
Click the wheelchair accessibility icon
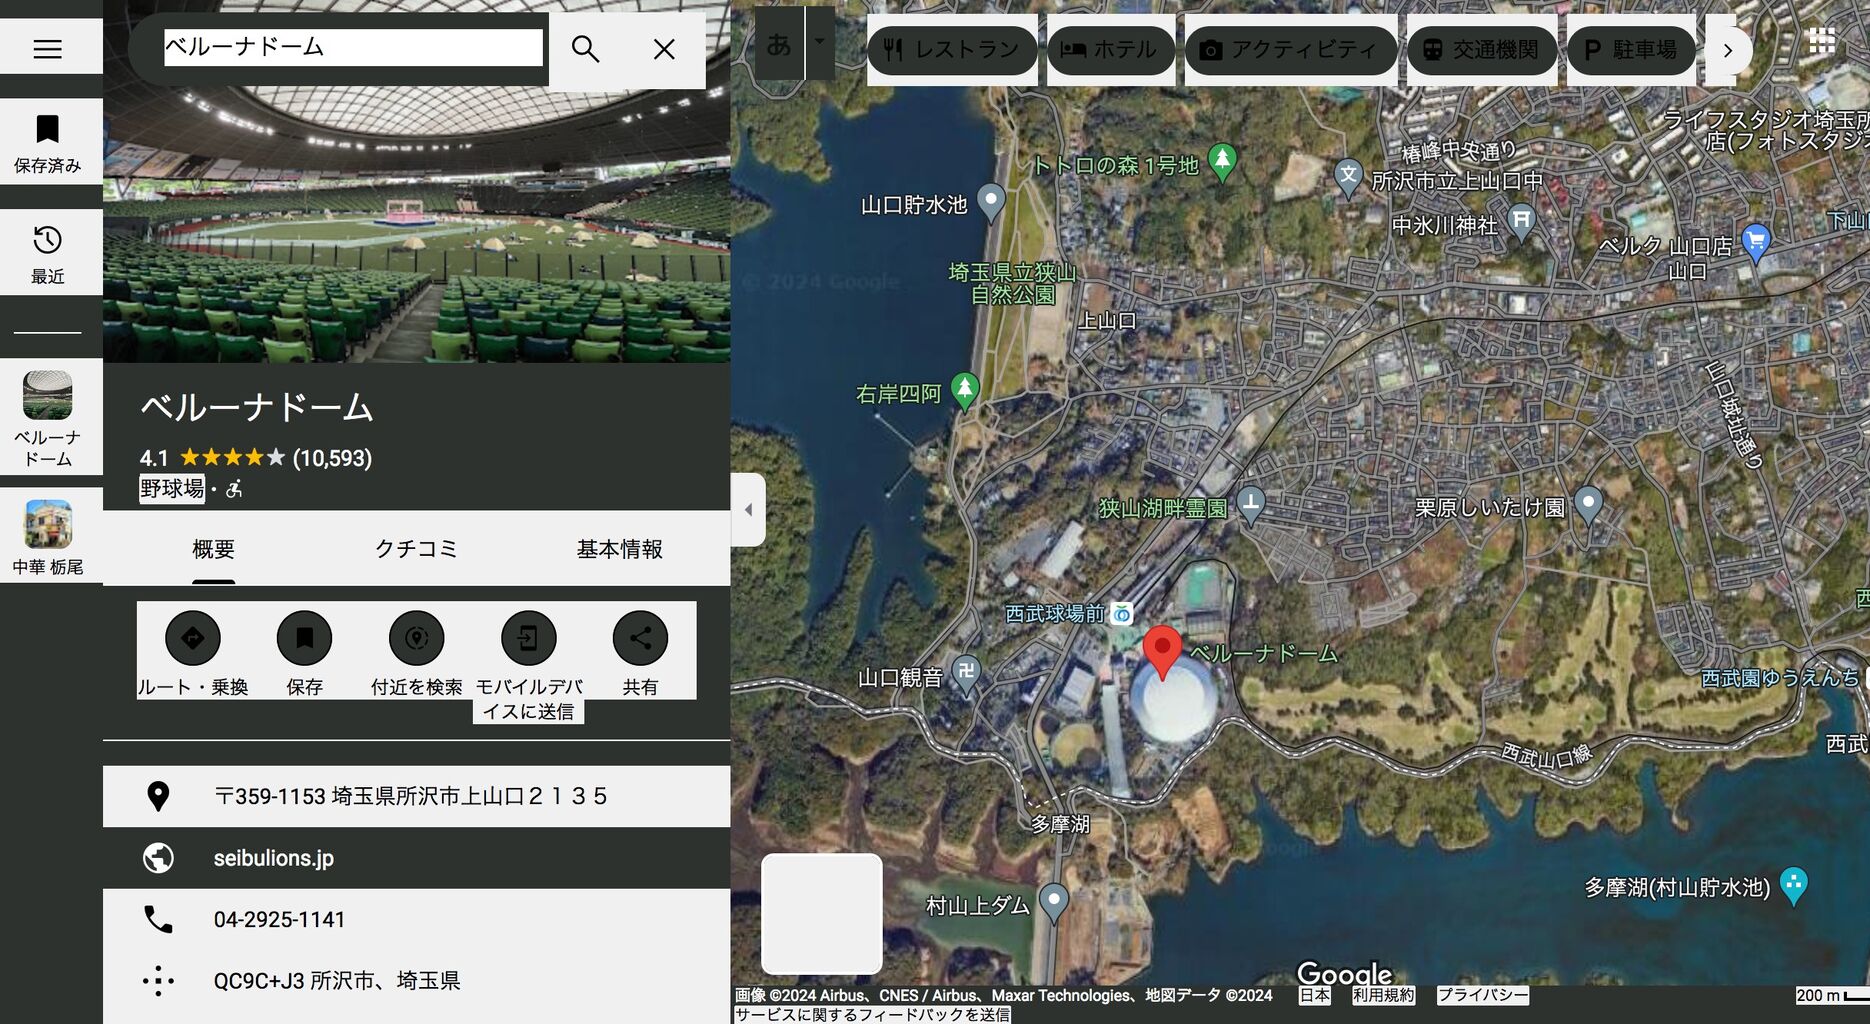coord(234,489)
